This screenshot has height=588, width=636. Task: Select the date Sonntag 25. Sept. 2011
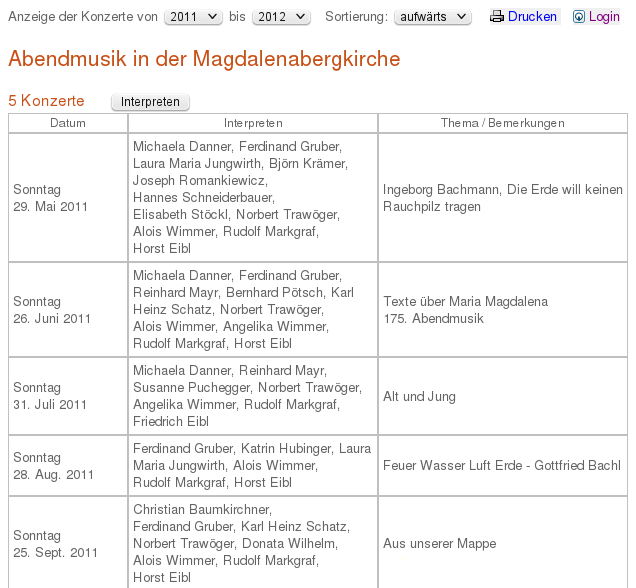55,544
